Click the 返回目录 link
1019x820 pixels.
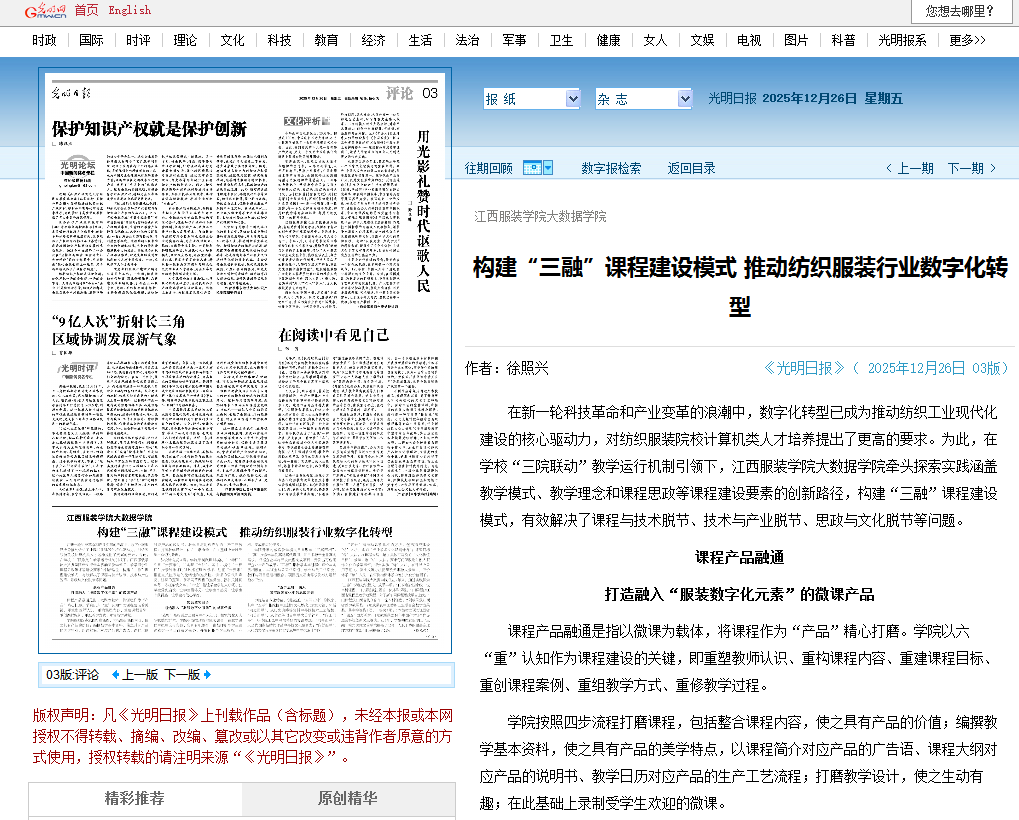[x=692, y=168]
